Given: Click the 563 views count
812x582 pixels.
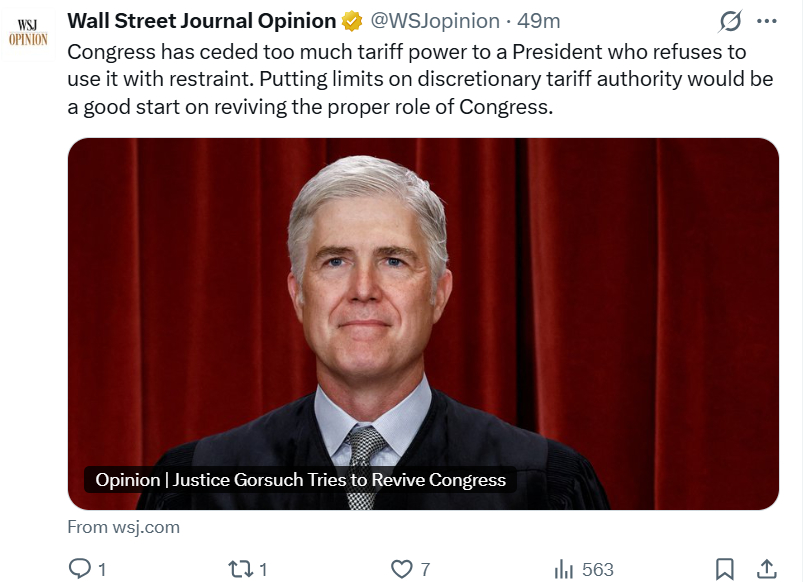Looking at the screenshot, I should click(597, 569).
